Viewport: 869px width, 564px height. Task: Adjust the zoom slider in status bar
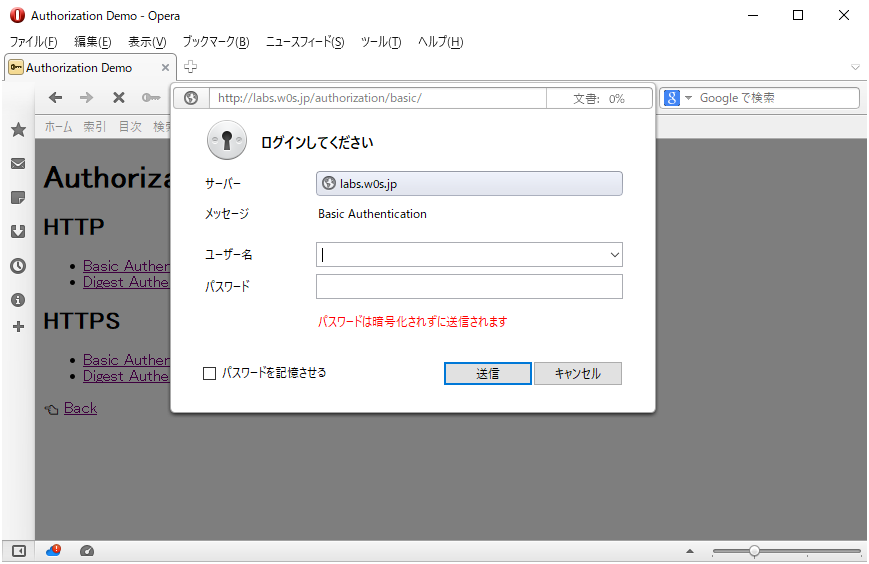tap(754, 551)
